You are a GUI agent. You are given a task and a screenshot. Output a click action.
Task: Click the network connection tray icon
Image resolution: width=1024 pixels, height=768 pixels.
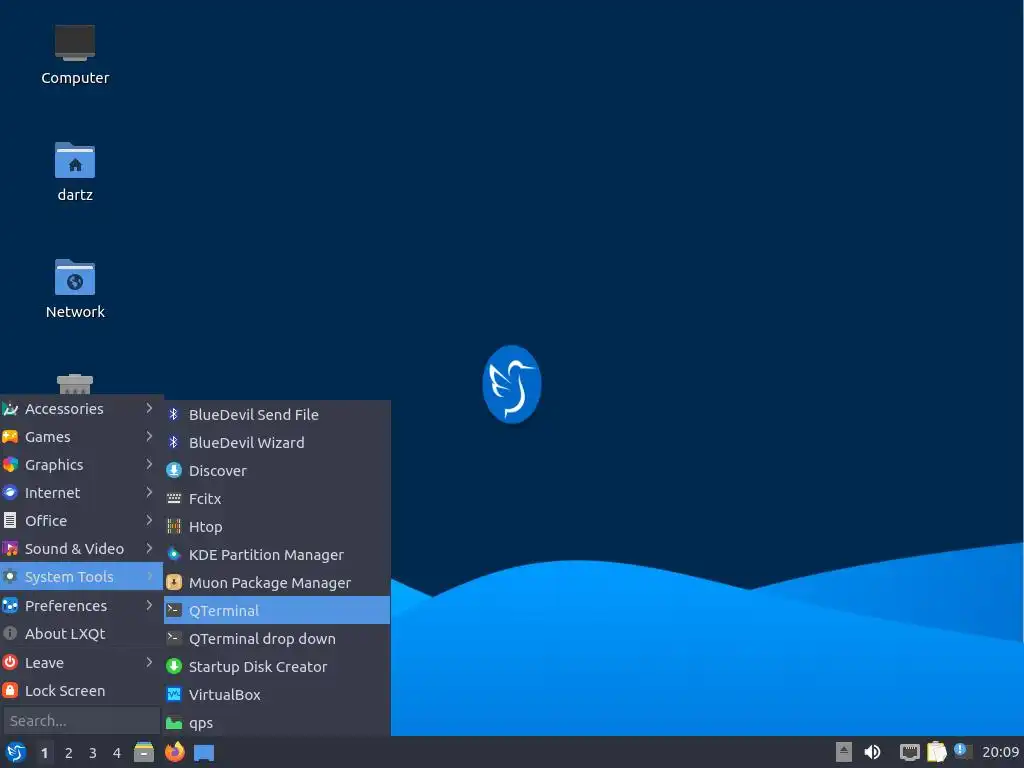tap(910, 752)
